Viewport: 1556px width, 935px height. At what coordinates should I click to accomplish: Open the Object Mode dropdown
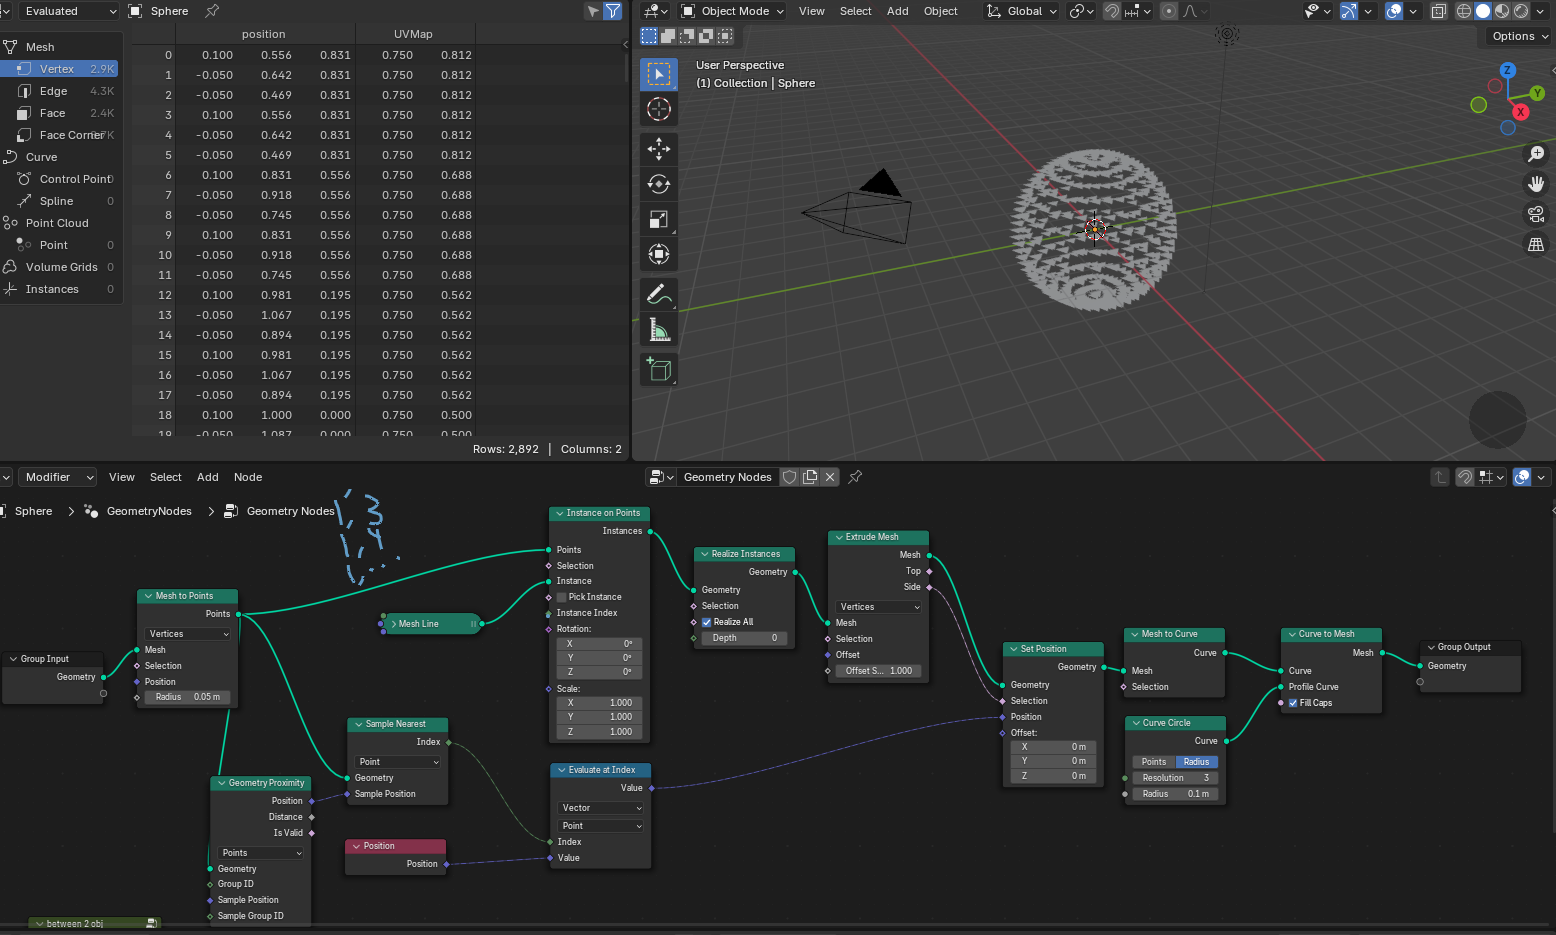click(x=732, y=11)
